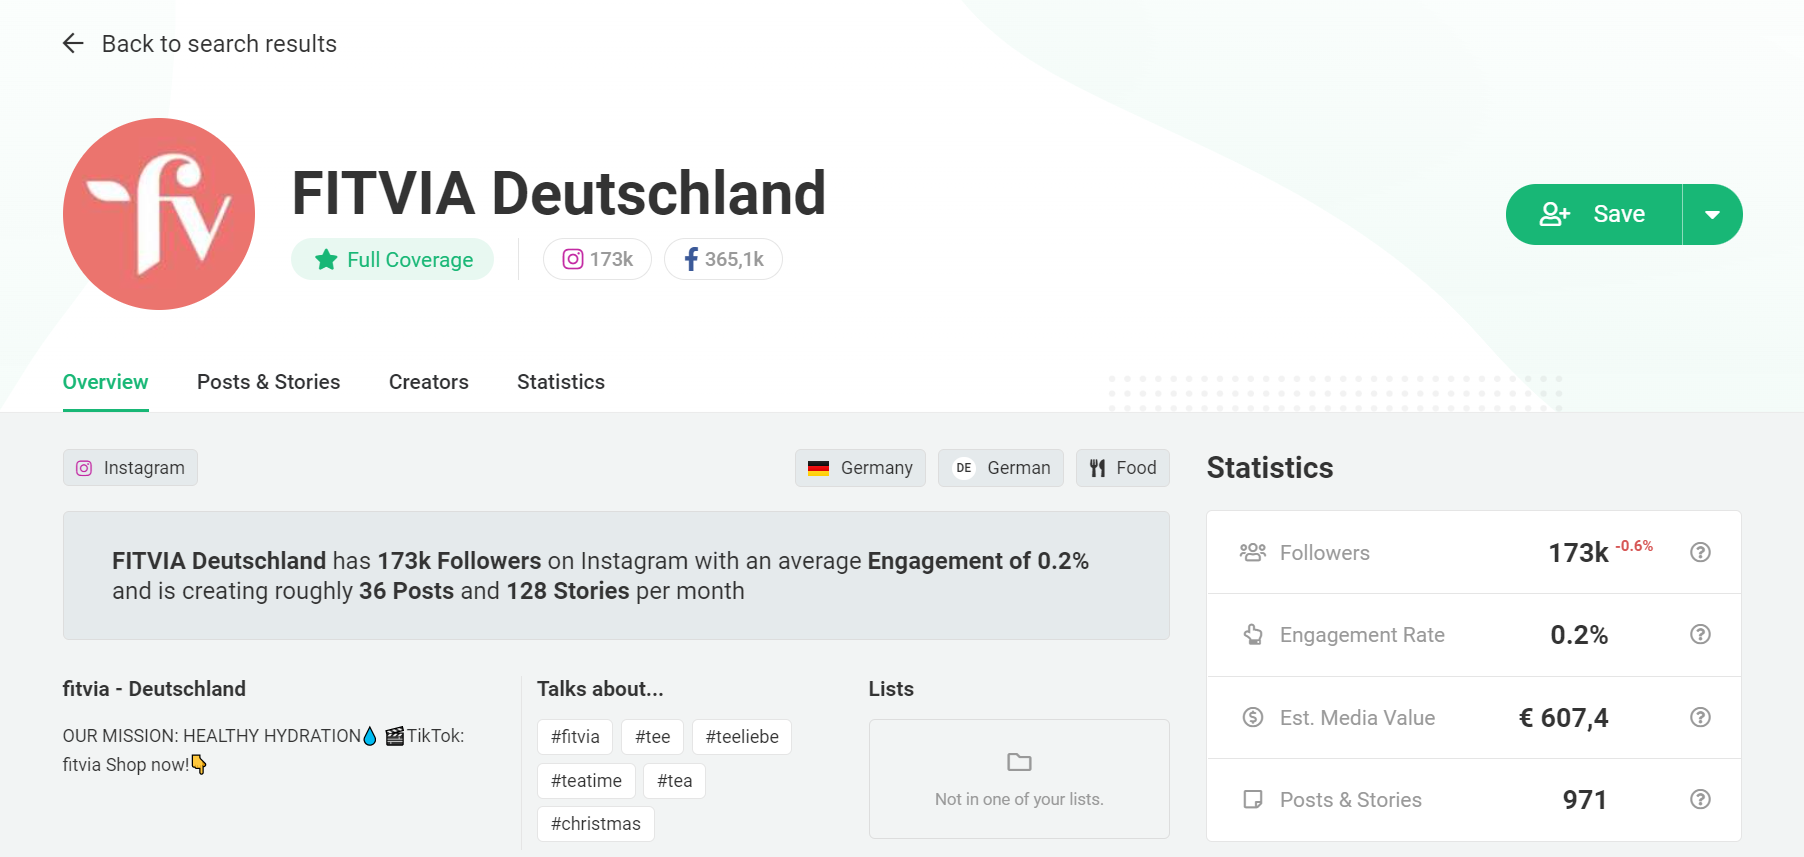Click the empty lists folder box
Screen dimensions: 1804x857
(1019, 778)
